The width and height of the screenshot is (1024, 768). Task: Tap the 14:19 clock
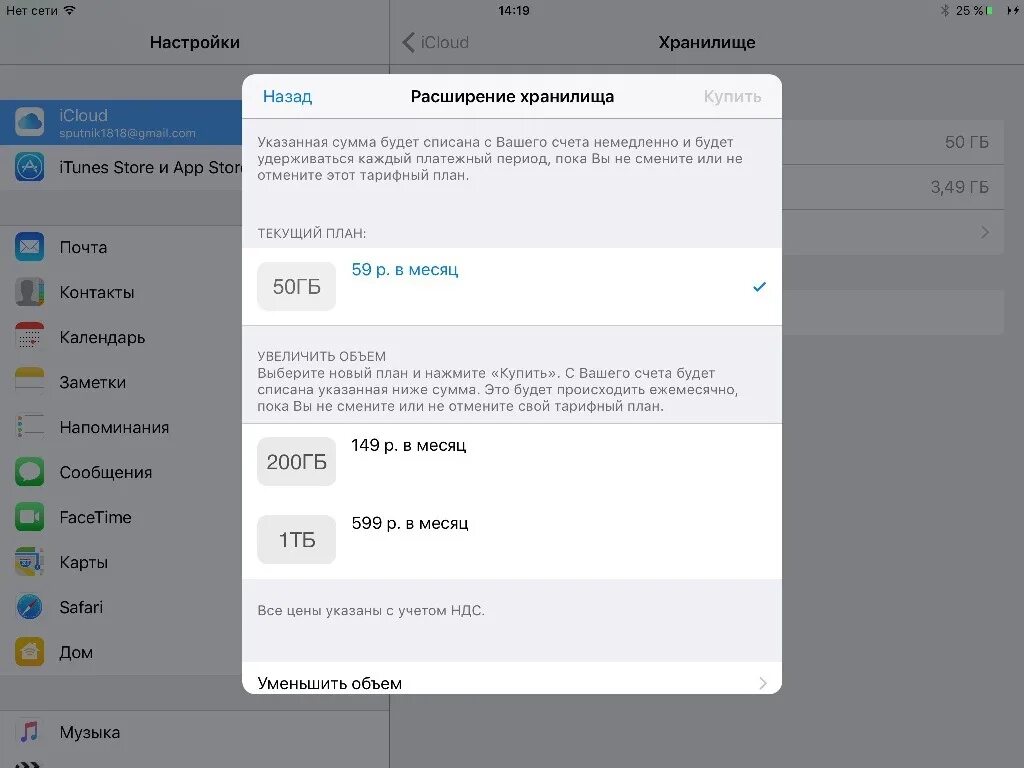(x=513, y=10)
